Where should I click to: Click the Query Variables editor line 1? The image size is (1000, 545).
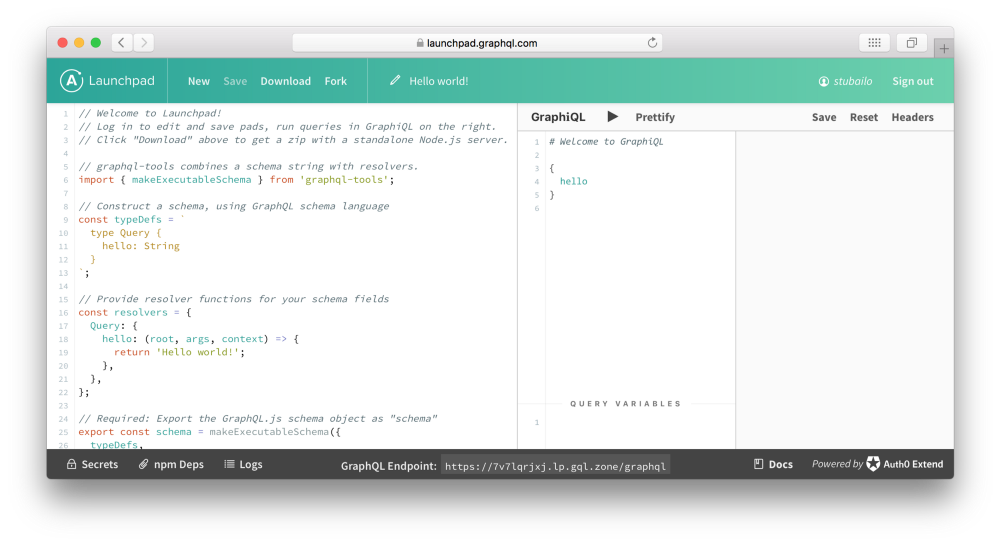[640, 422]
